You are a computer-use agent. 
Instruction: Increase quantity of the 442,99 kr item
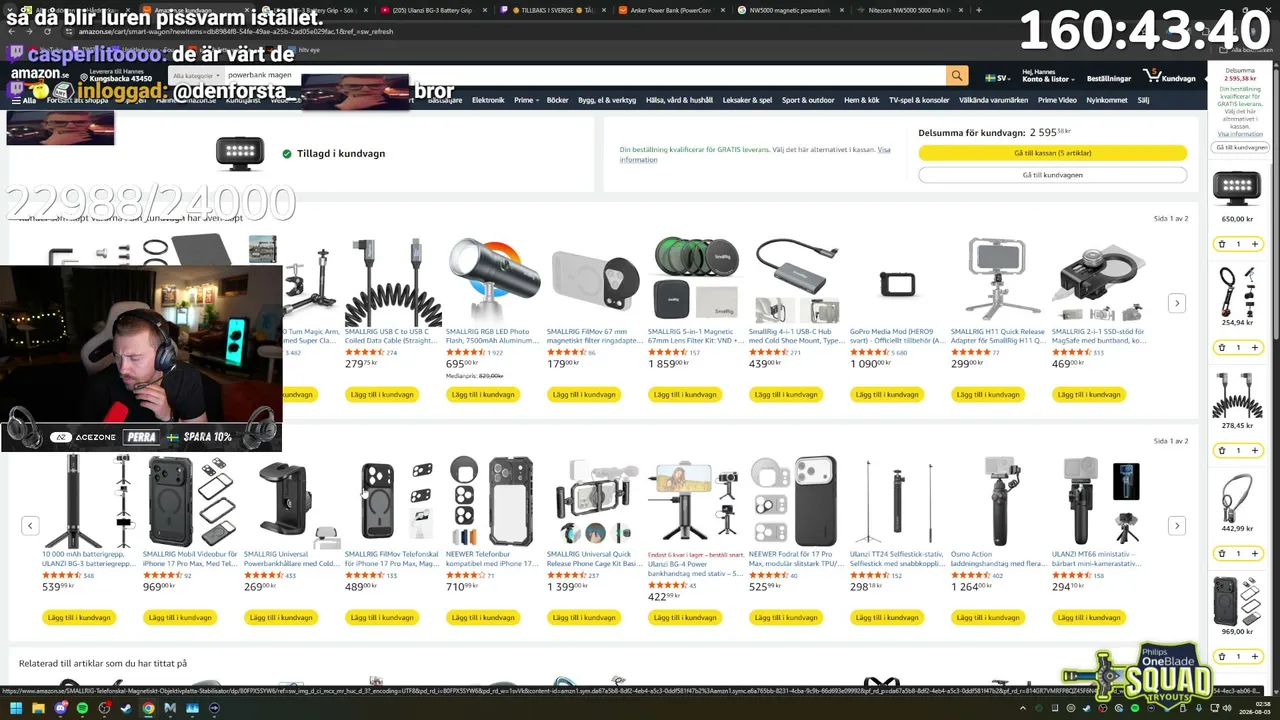(1255, 553)
